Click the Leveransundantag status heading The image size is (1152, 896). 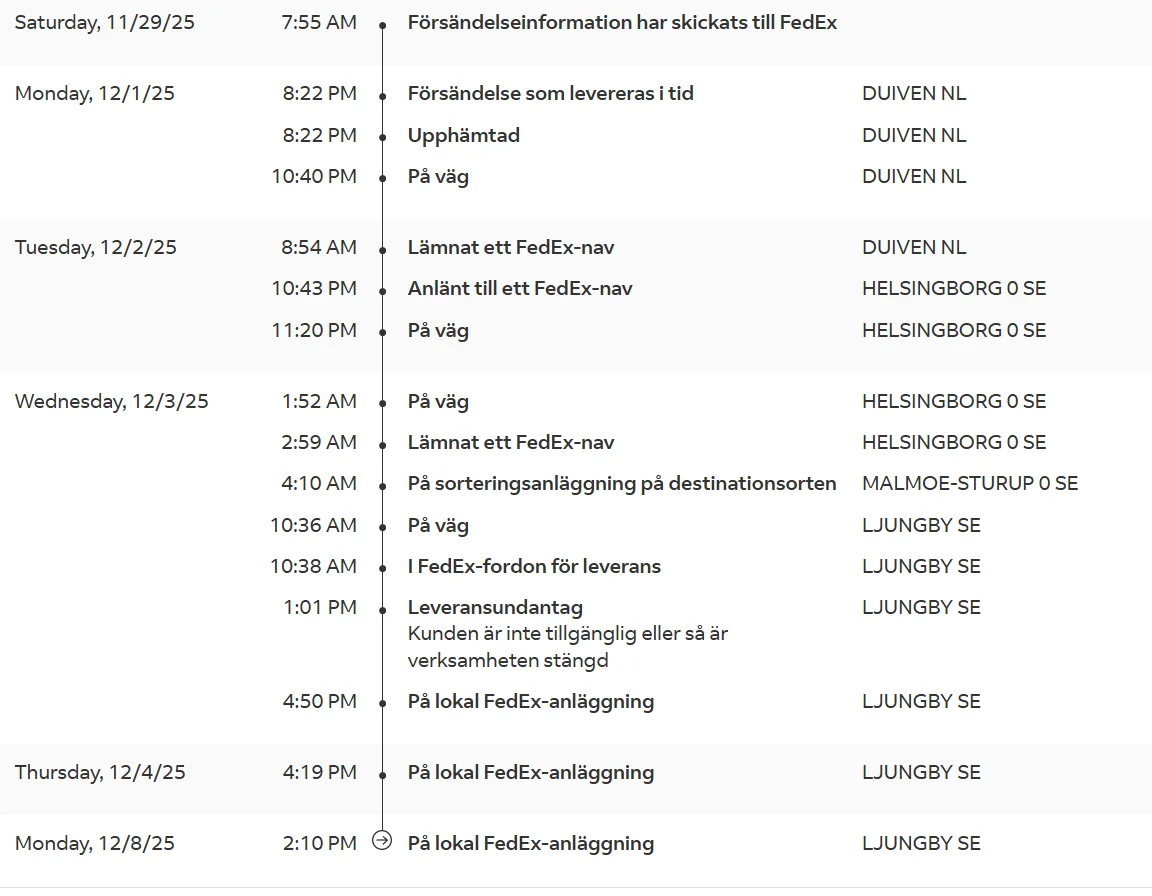495,607
